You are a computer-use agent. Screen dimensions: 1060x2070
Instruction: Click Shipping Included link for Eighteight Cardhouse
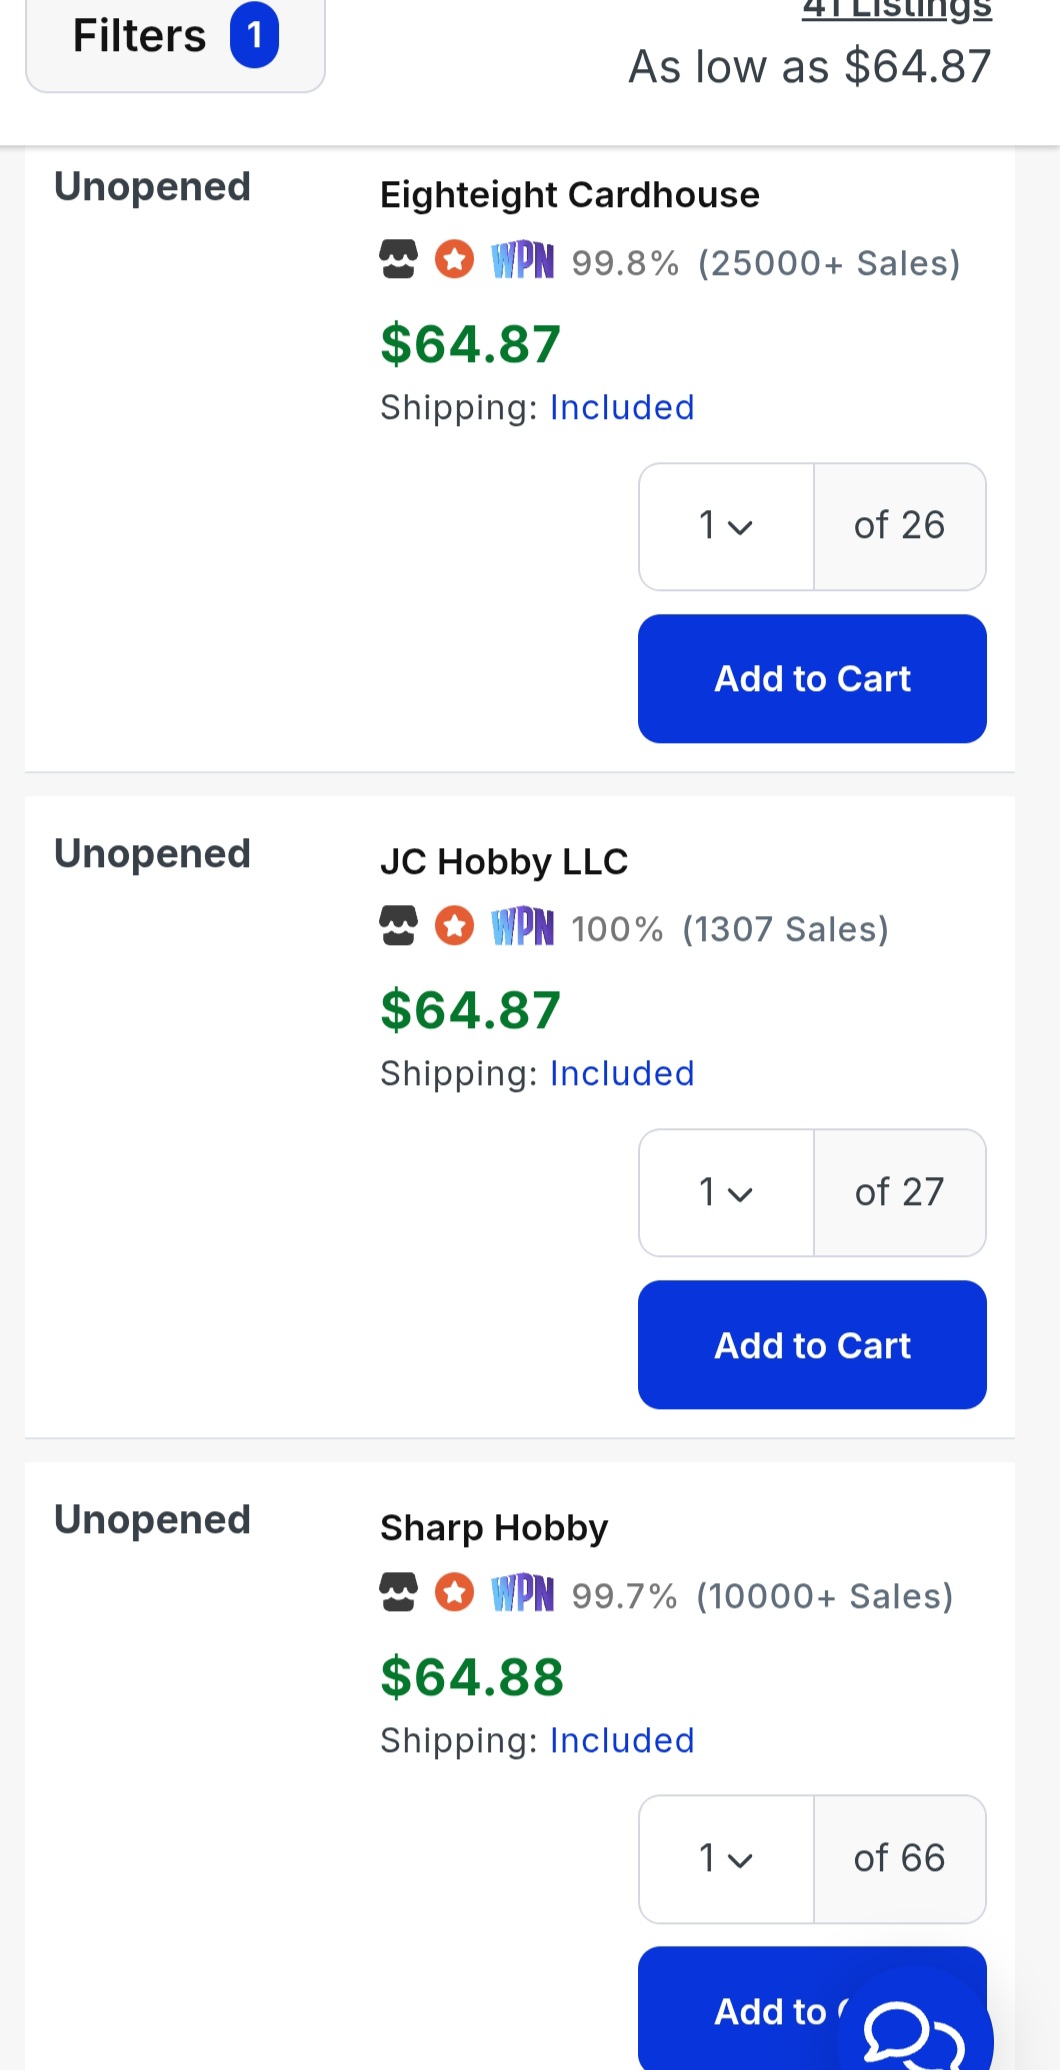click(x=621, y=408)
